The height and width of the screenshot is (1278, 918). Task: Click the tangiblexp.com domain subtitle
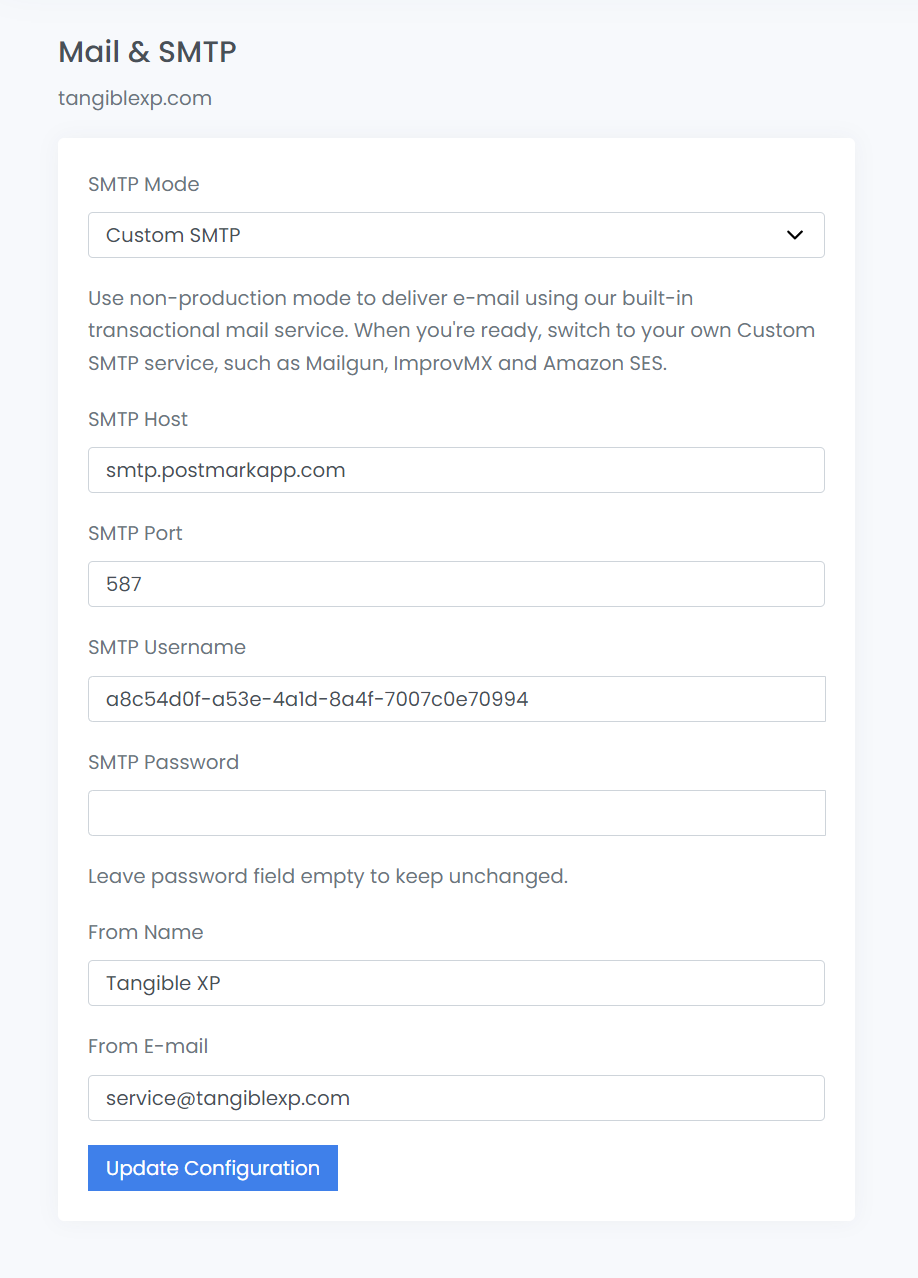135,98
